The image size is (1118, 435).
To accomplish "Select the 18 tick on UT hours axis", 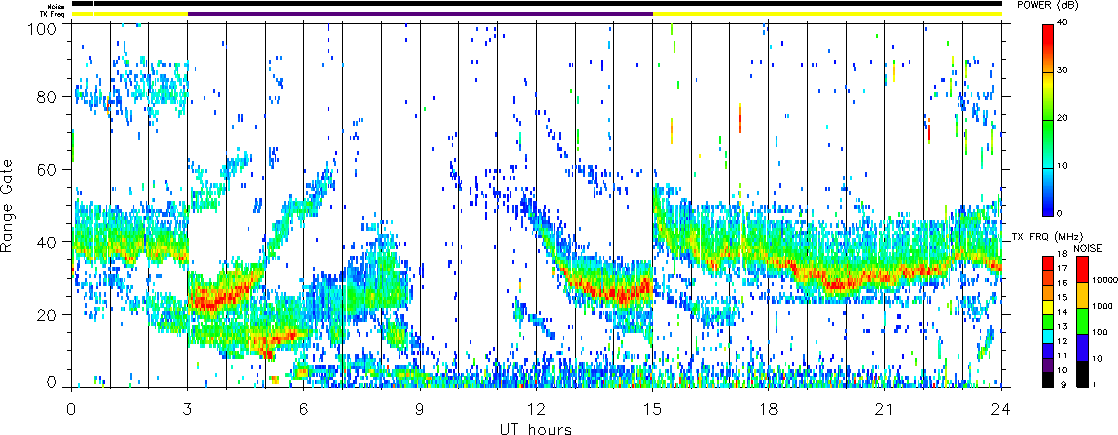I will pos(769,409).
